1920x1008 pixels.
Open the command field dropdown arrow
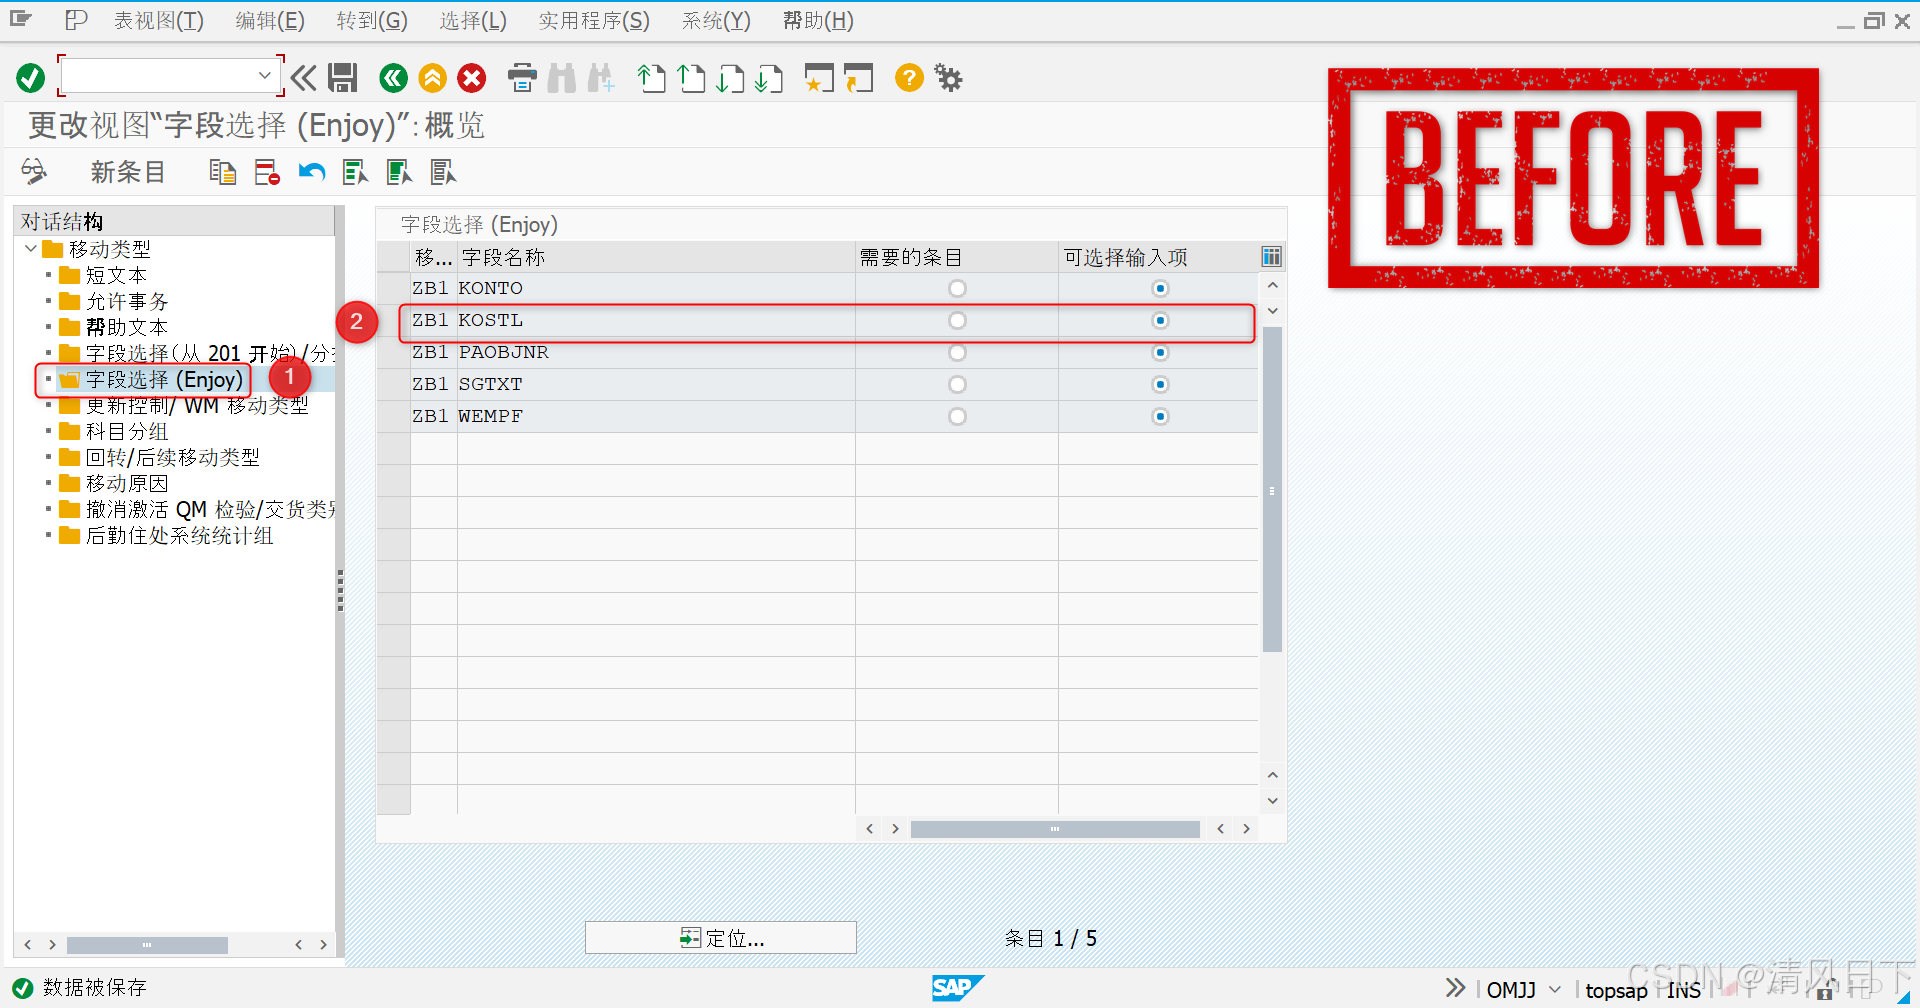click(x=264, y=75)
